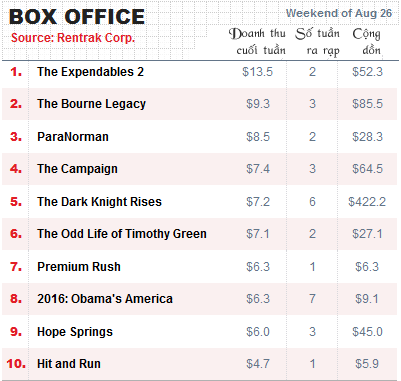The height and width of the screenshot is (381, 401).
Task: Click the ParaNorman movie title
Action: pos(73,137)
